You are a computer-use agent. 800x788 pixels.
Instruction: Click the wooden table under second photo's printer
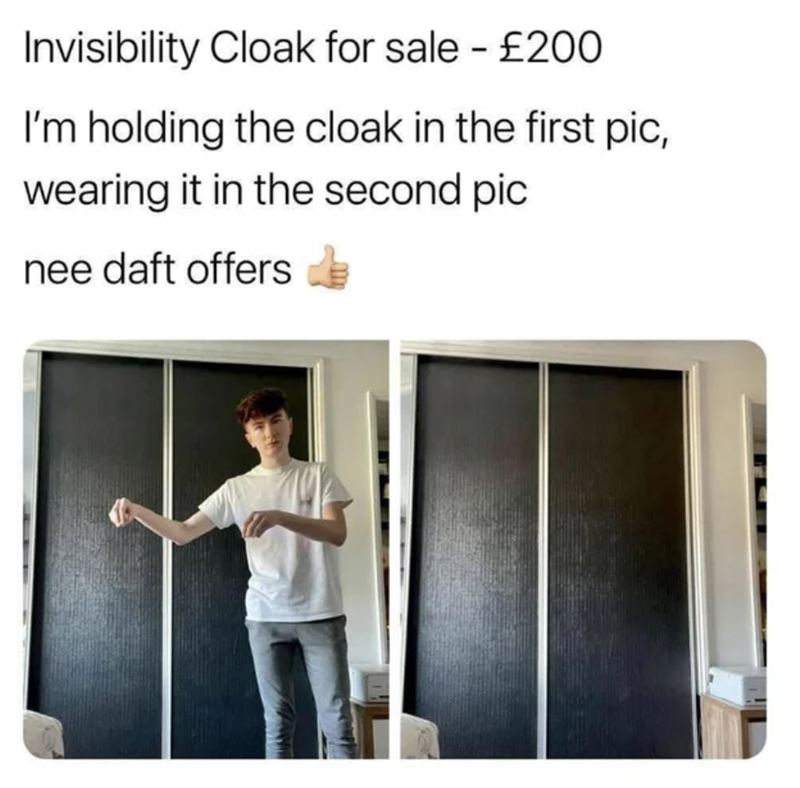coord(734,727)
